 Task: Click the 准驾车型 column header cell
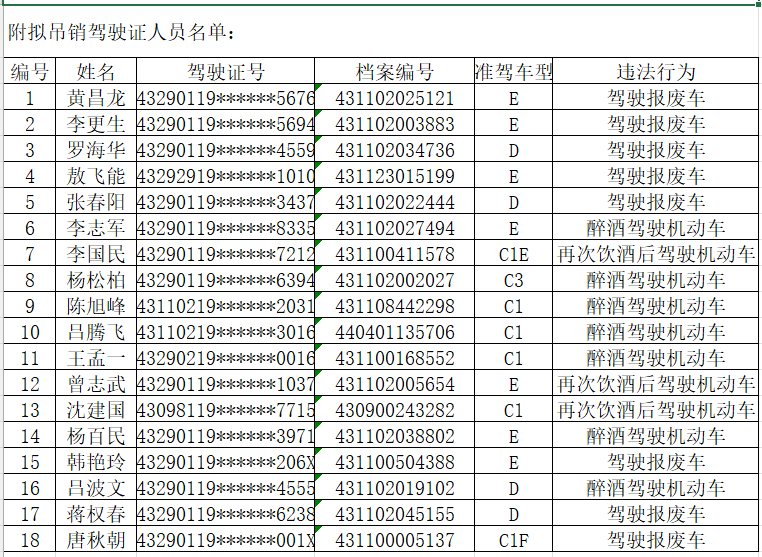[x=514, y=71]
